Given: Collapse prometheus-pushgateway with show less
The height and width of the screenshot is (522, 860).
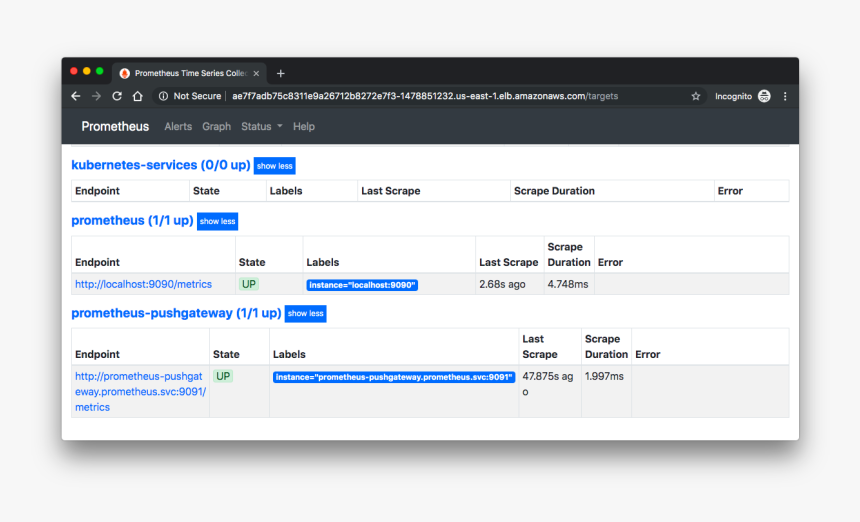Looking at the screenshot, I should [x=305, y=314].
